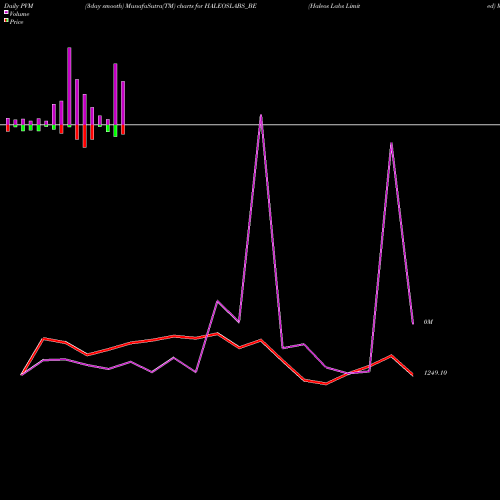500x500 pixels.
Task: Select the Price legend label
Action: [16, 22]
